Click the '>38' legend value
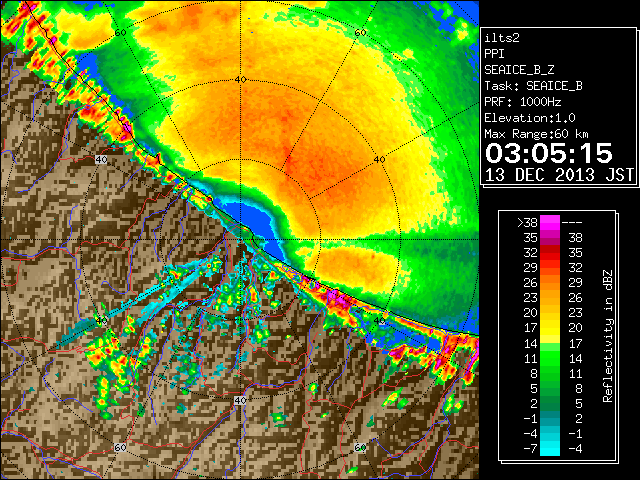The width and height of the screenshot is (640, 480). pos(527,222)
